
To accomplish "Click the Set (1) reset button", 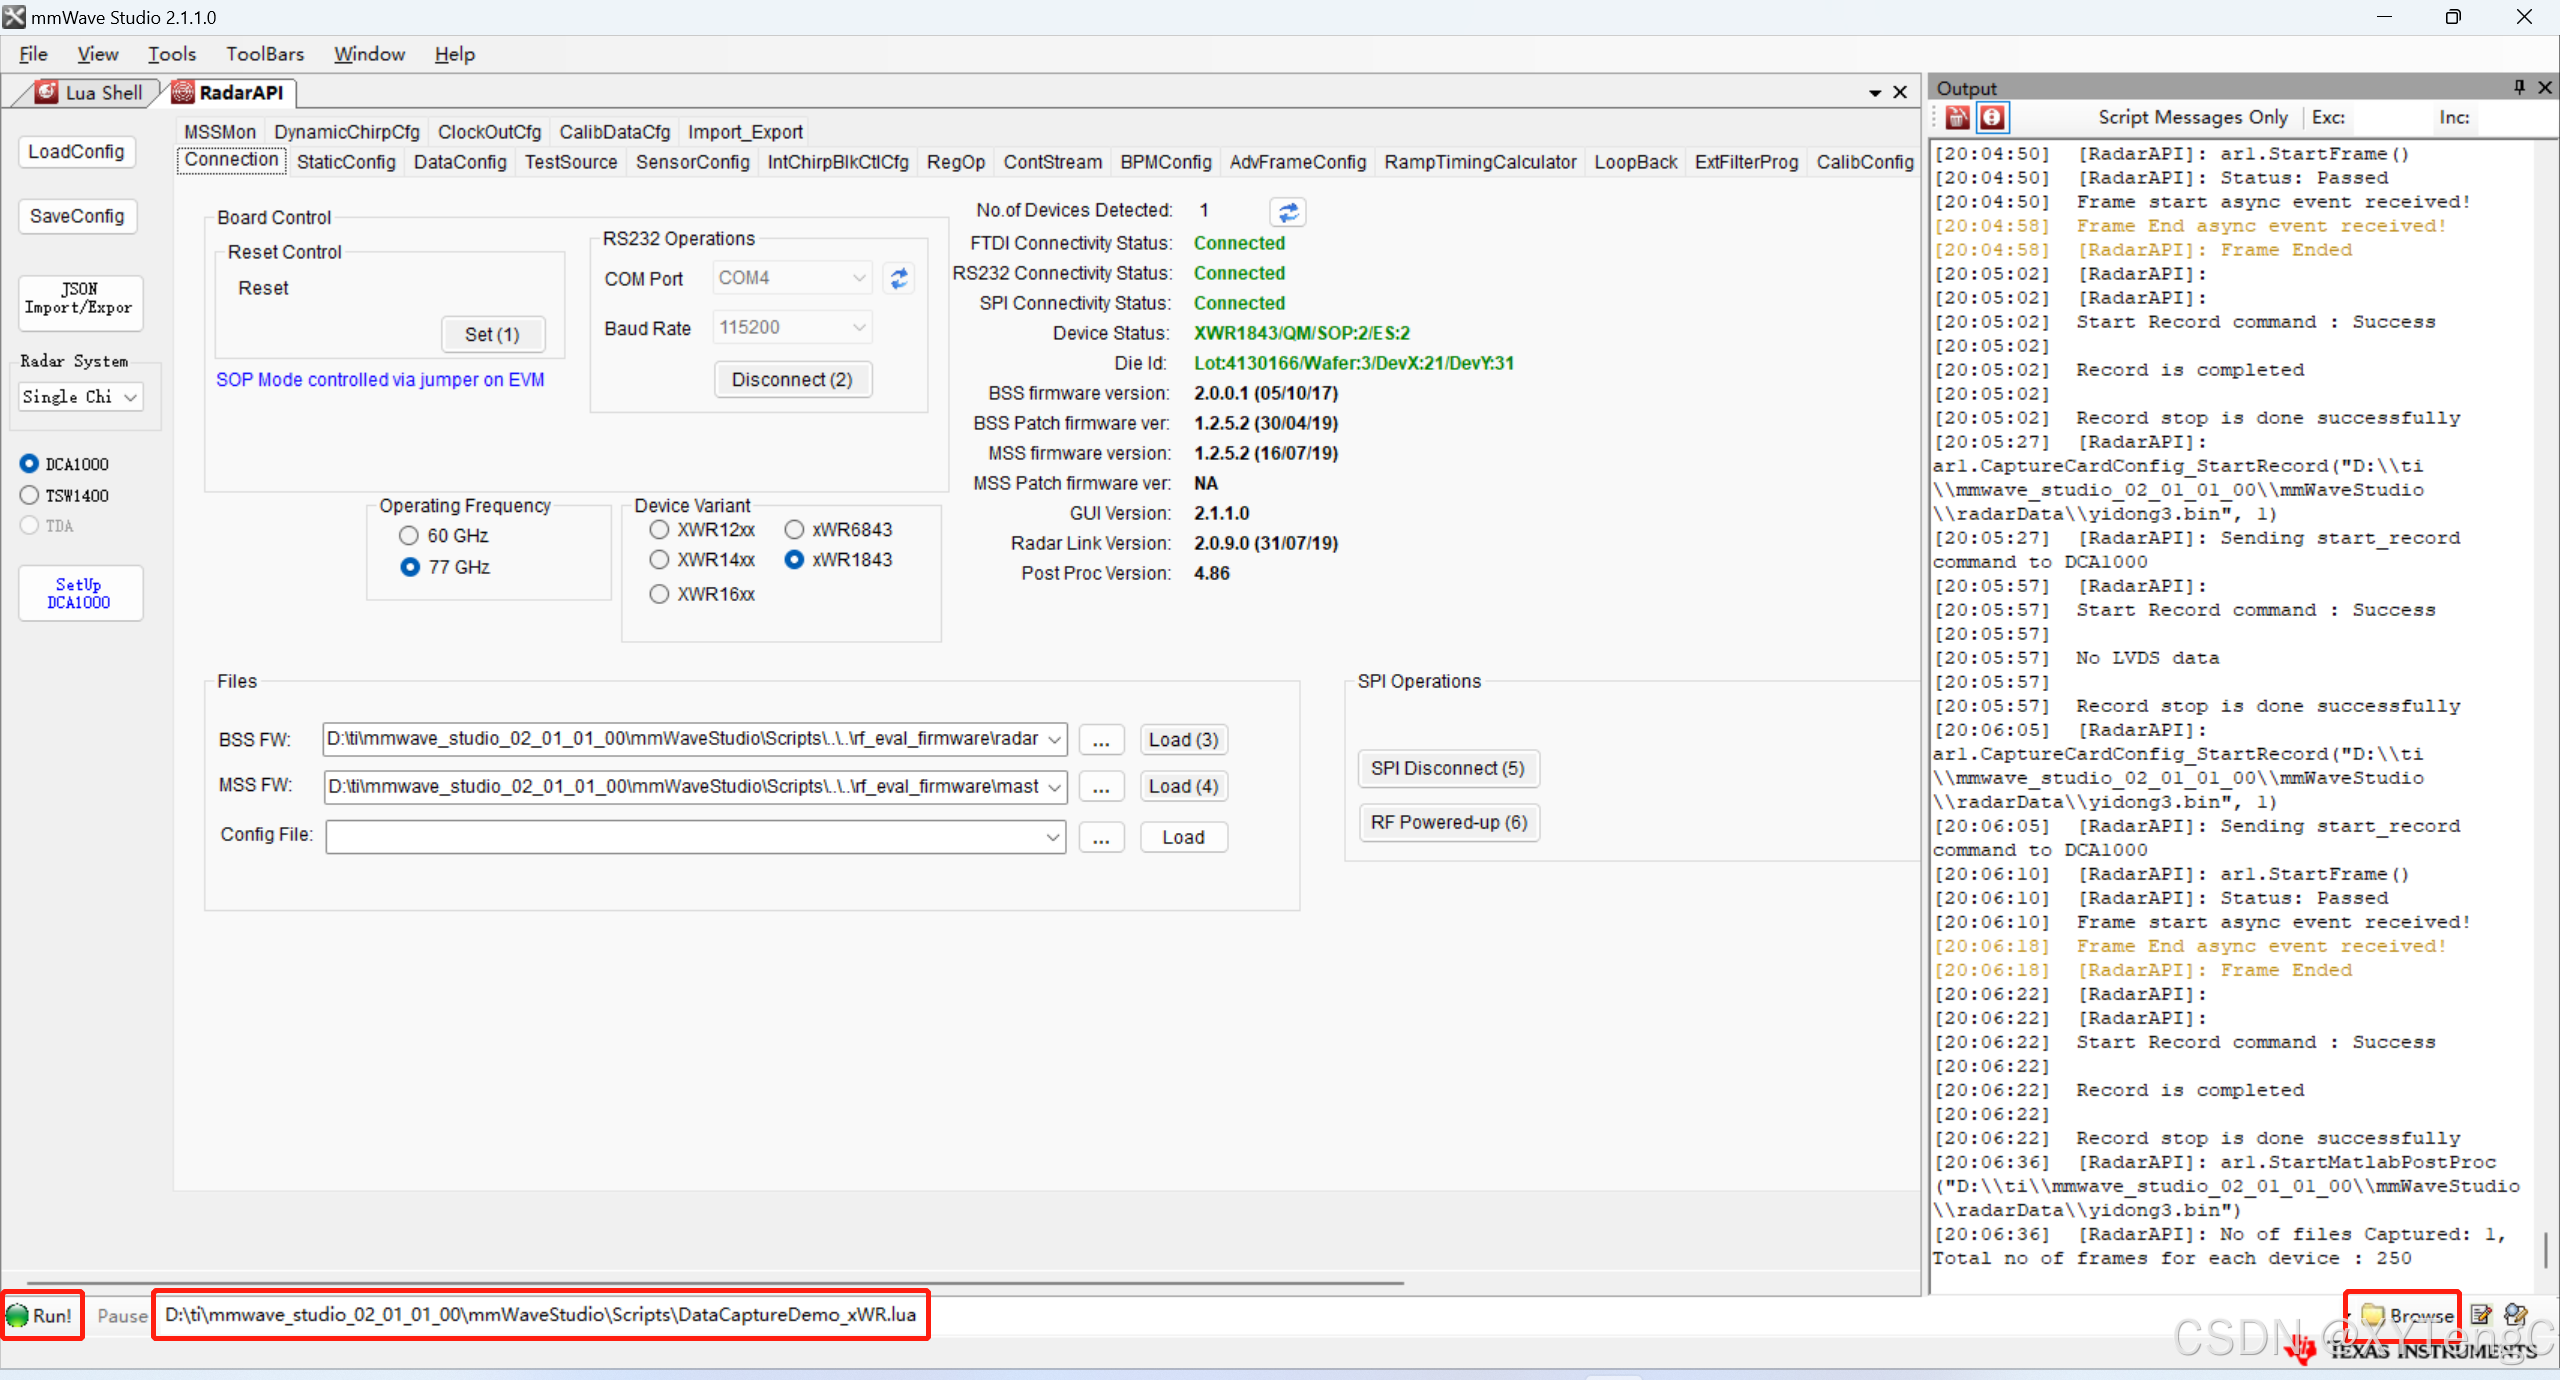I will coord(492,335).
